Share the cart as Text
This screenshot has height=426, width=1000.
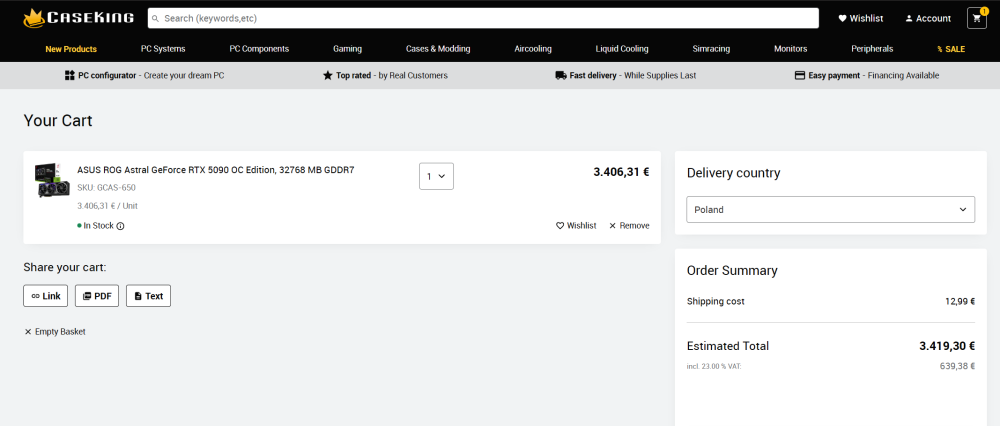pyautogui.click(x=148, y=296)
